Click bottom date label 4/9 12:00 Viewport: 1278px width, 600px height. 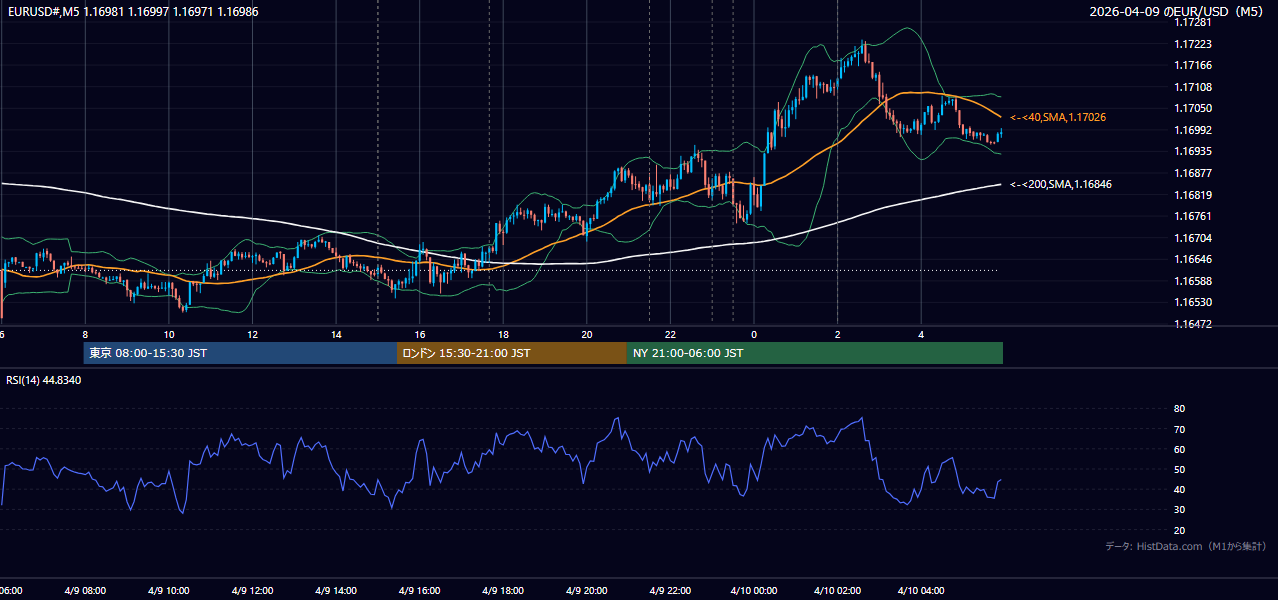tap(252, 591)
